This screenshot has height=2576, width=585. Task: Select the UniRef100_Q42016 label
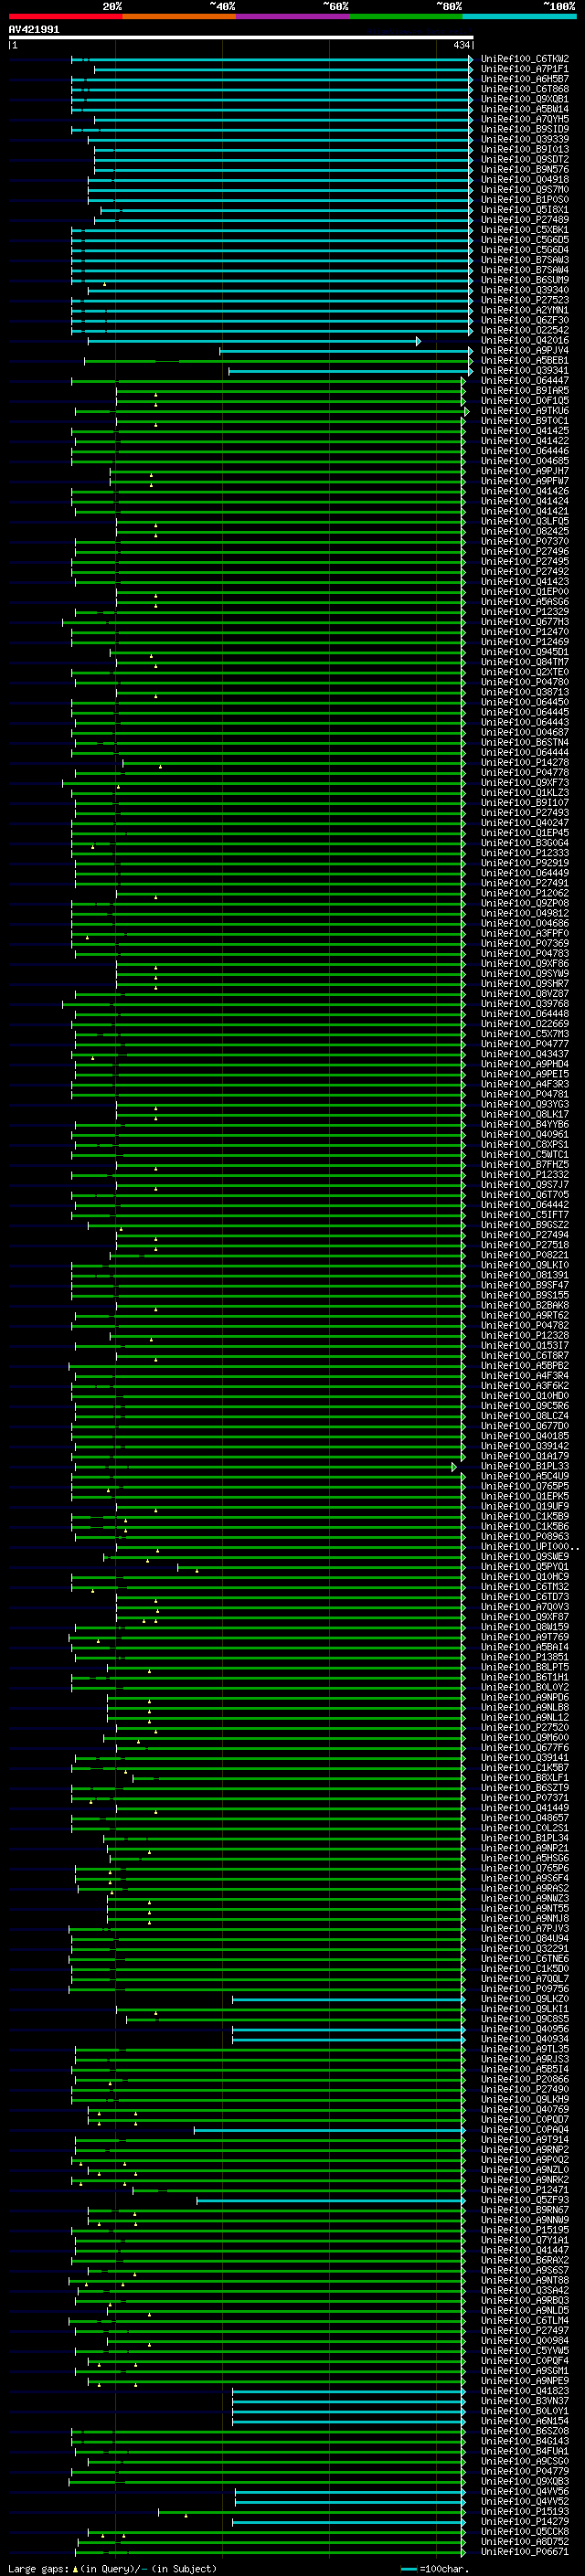[525, 340]
